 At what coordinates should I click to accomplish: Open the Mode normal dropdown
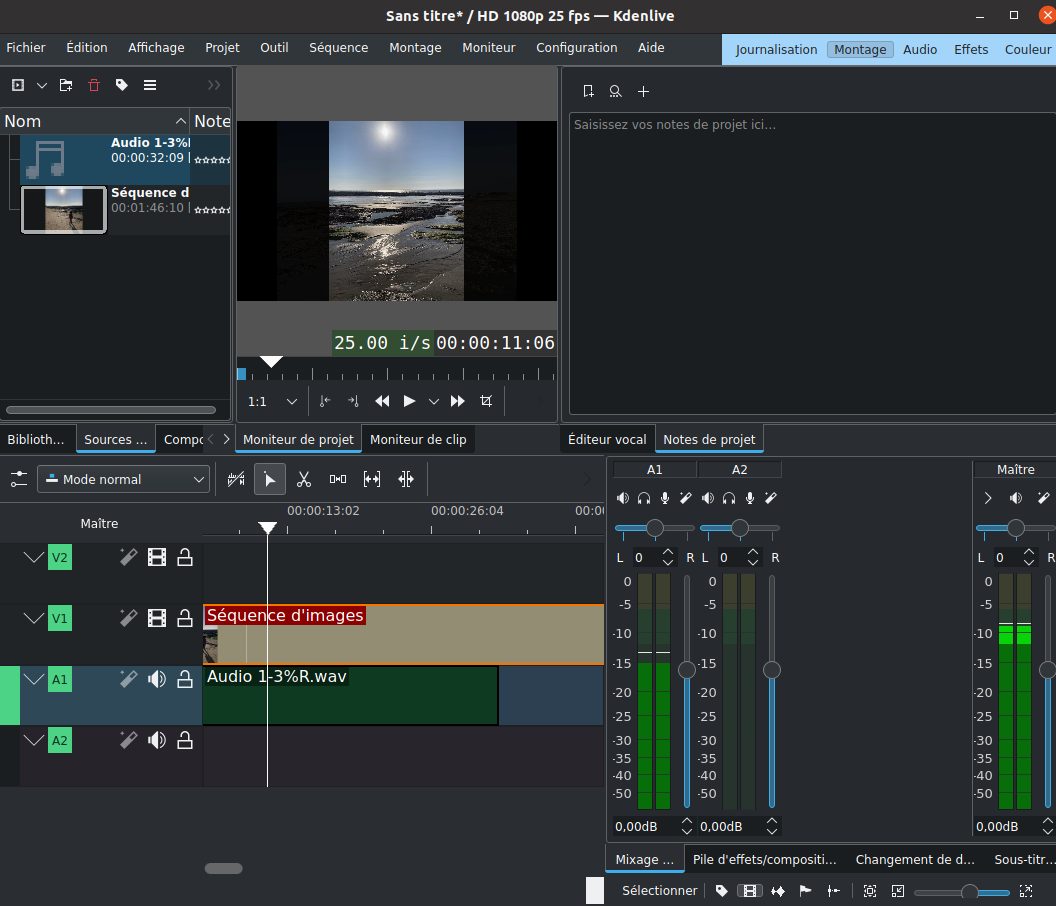coord(123,480)
